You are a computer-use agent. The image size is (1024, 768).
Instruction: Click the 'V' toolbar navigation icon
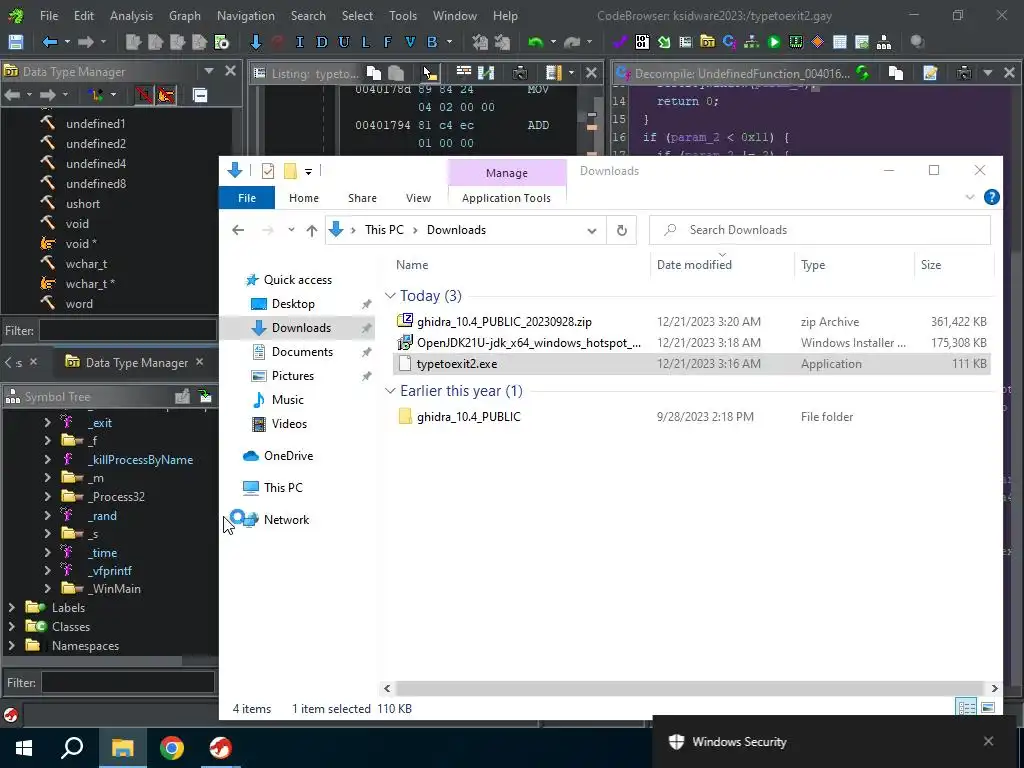[410, 42]
